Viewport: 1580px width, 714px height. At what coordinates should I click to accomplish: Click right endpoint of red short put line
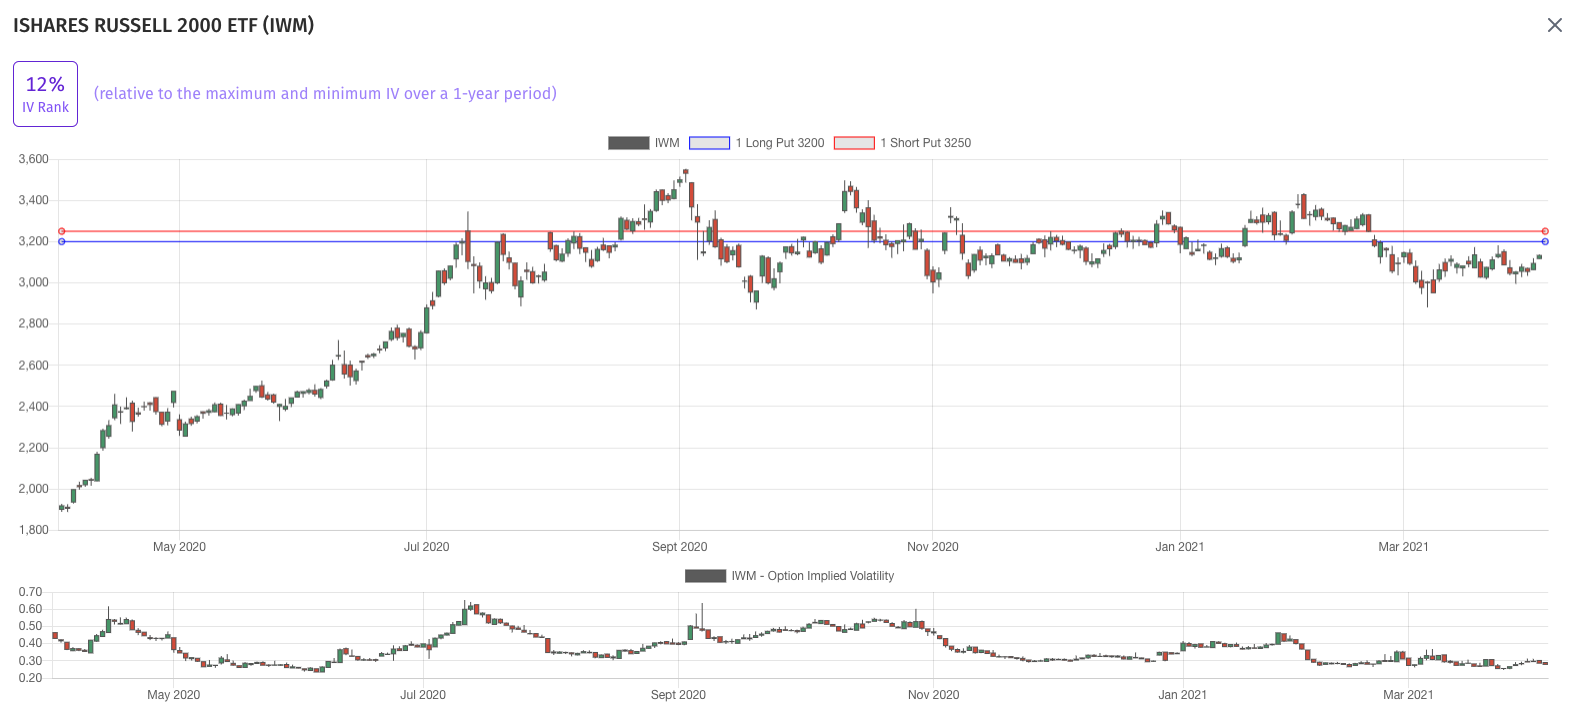pyautogui.click(x=1545, y=231)
